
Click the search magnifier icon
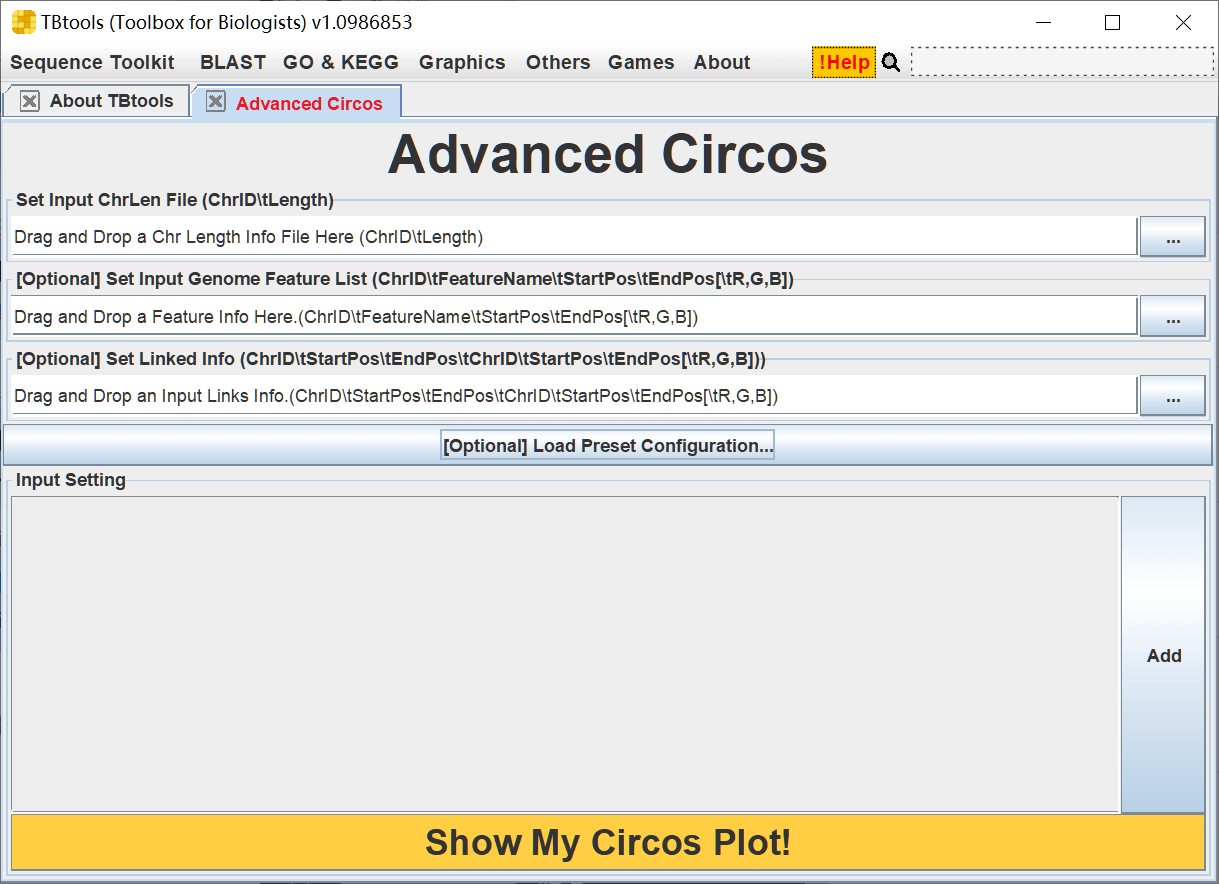click(x=891, y=62)
